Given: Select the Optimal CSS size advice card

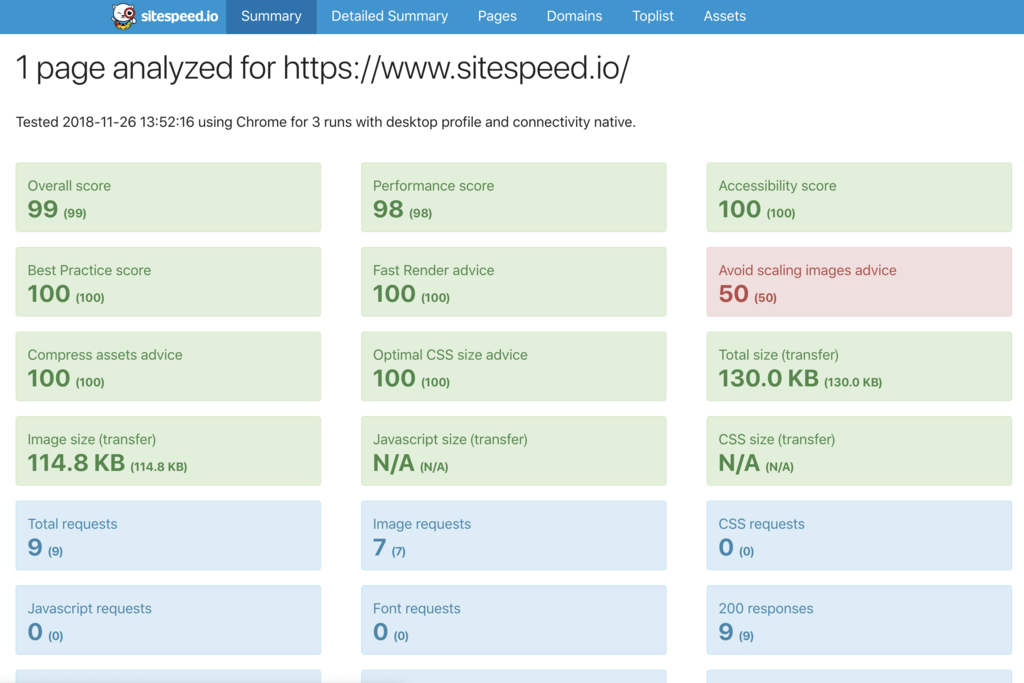Looking at the screenshot, I should click(x=513, y=366).
